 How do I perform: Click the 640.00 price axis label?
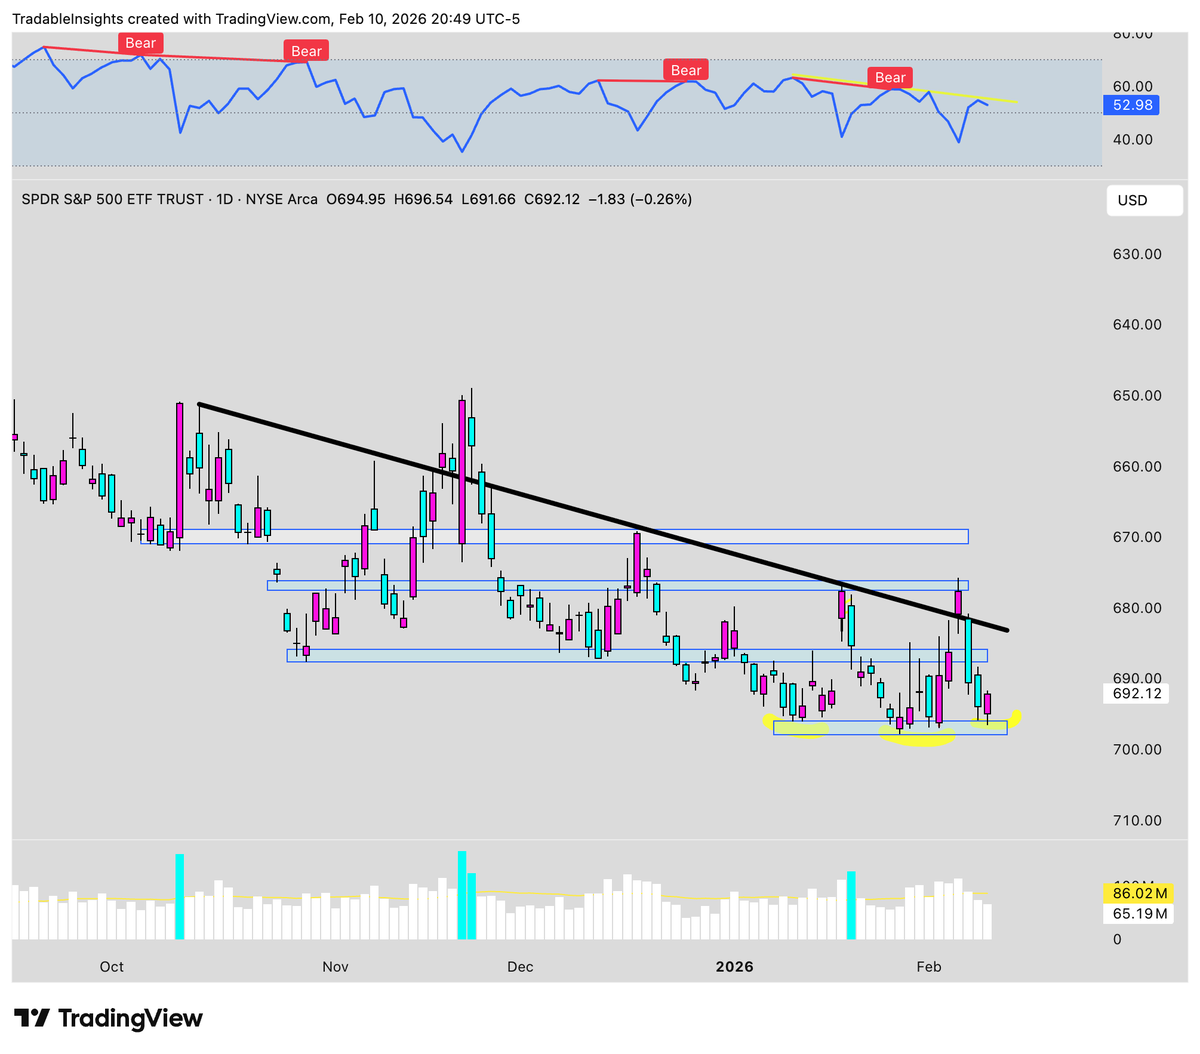tap(1138, 324)
